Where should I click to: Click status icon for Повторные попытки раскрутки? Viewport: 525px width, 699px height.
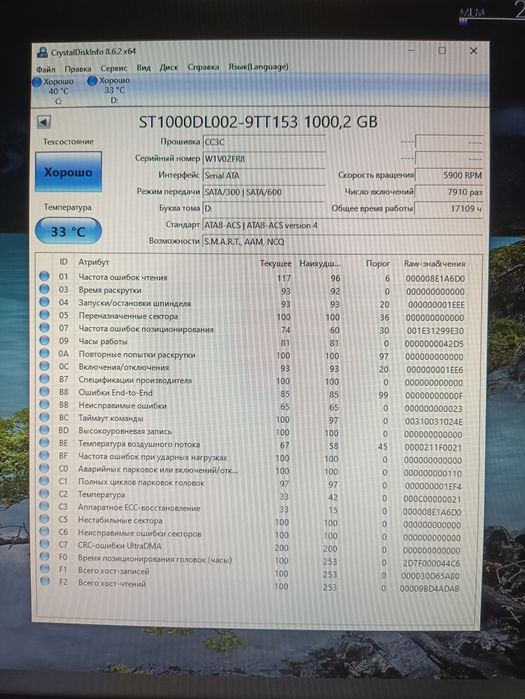tap(44, 354)
